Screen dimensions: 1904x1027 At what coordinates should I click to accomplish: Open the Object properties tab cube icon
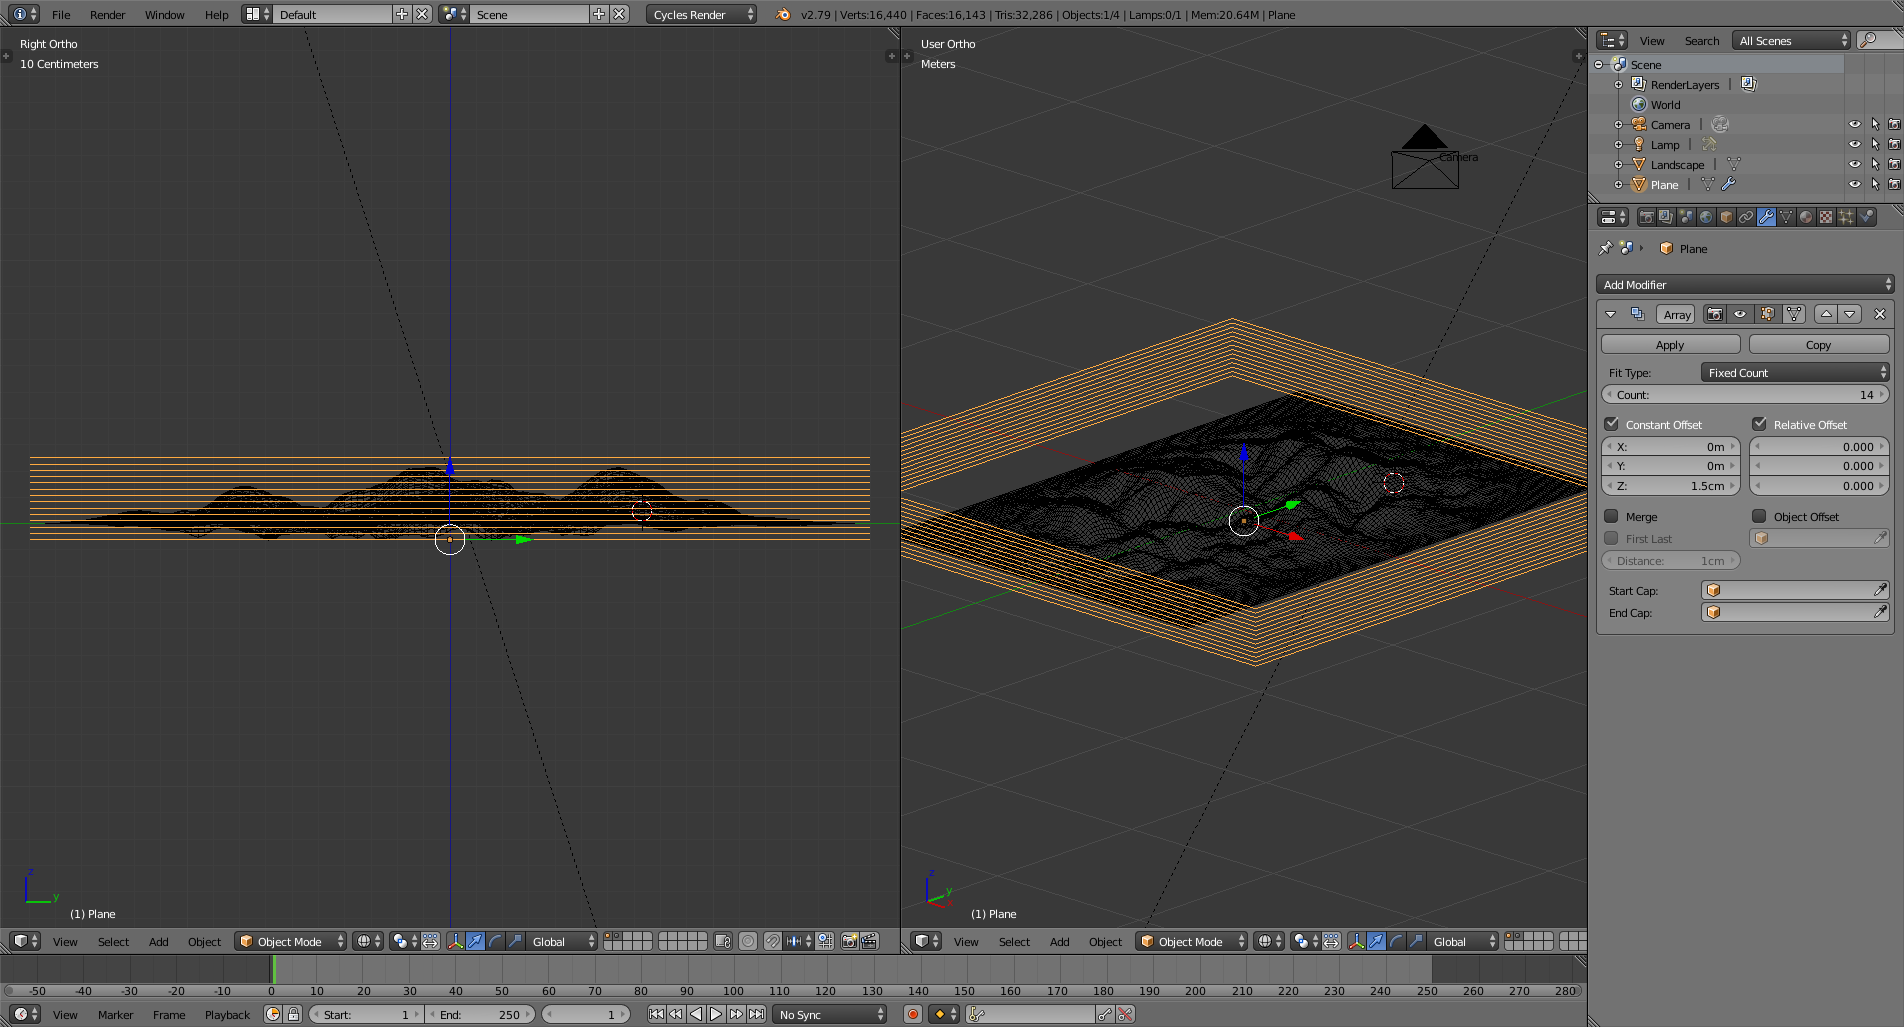pyautogui.click(x=1726, y=217)
